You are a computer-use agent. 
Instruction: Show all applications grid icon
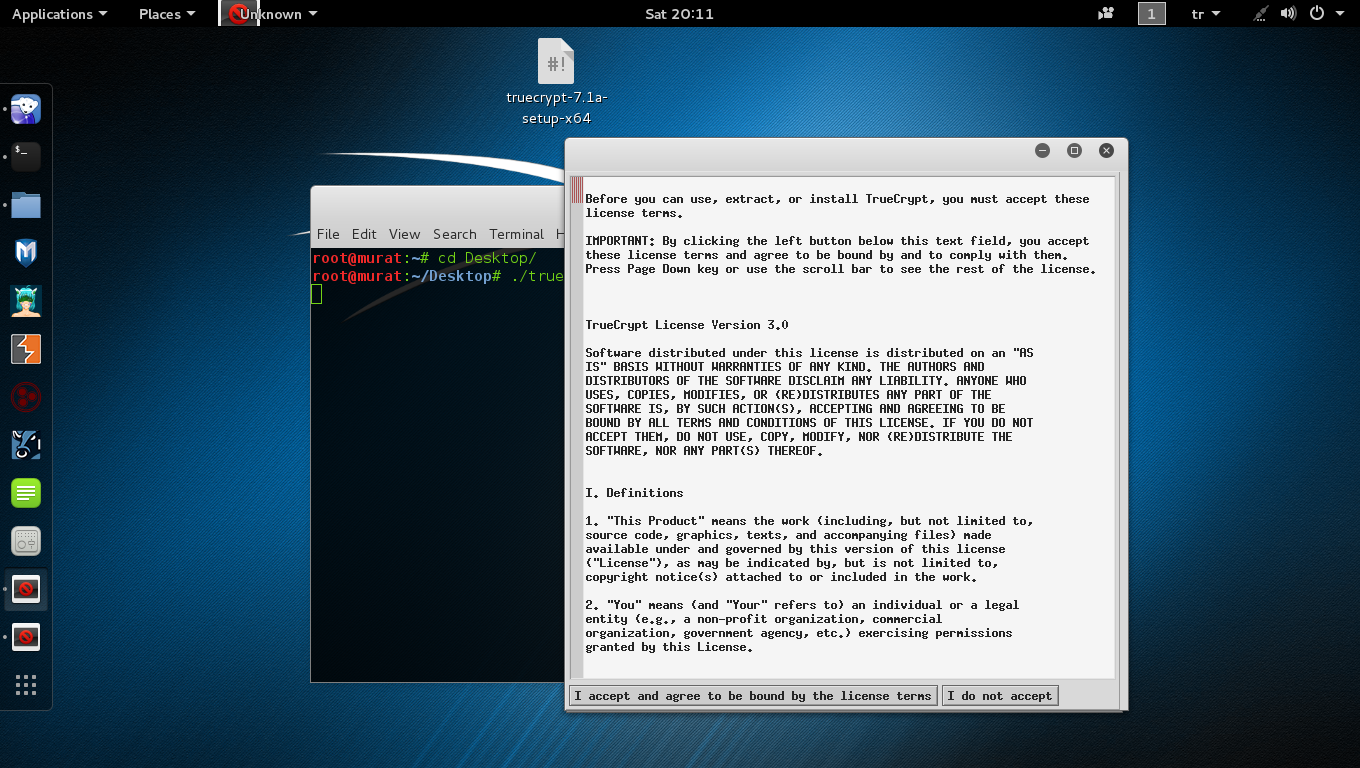[x=26, y=685]
